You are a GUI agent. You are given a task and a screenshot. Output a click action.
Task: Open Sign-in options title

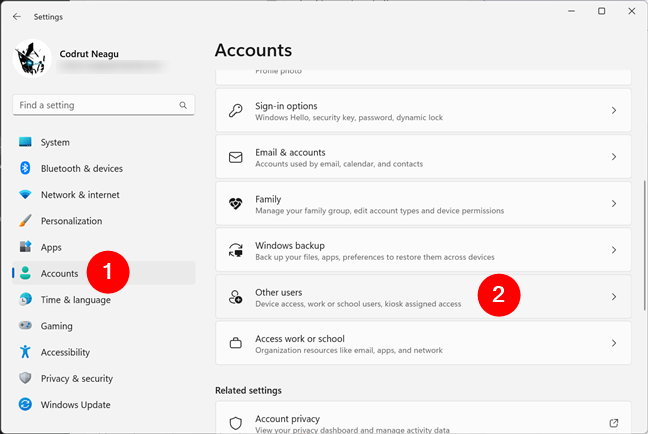(286, 106)
